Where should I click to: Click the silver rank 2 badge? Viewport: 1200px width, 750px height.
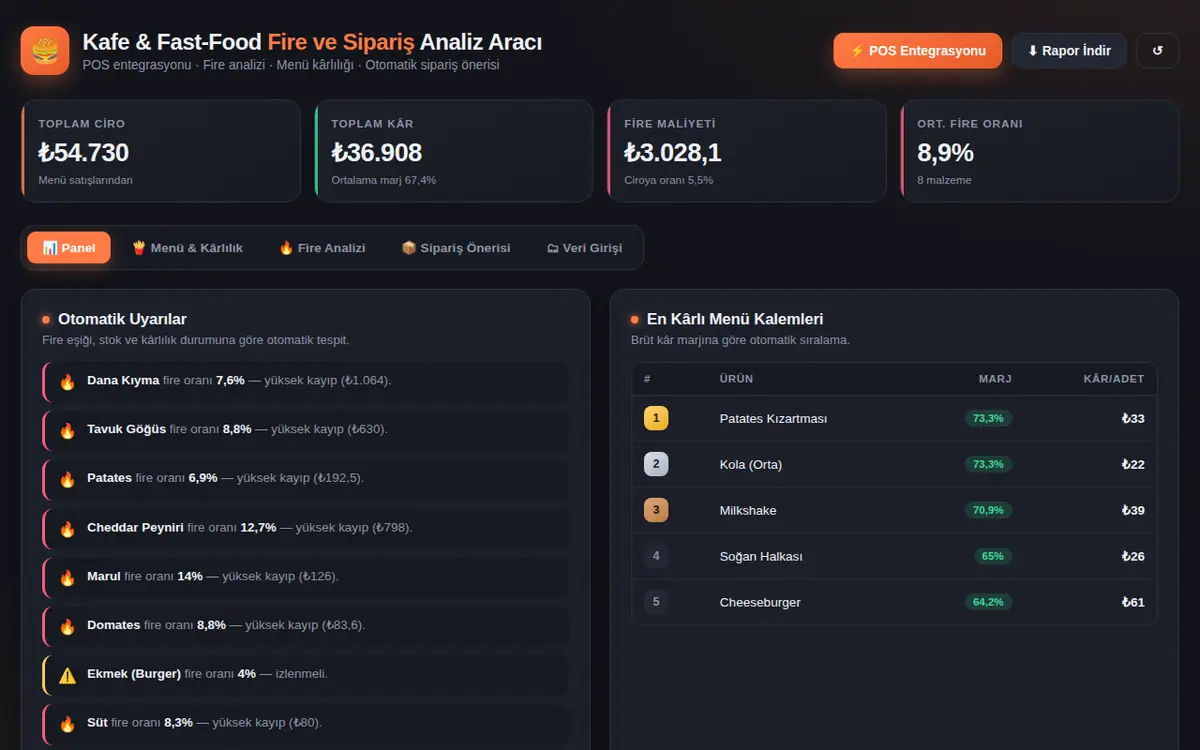click(x=656, y=464)
